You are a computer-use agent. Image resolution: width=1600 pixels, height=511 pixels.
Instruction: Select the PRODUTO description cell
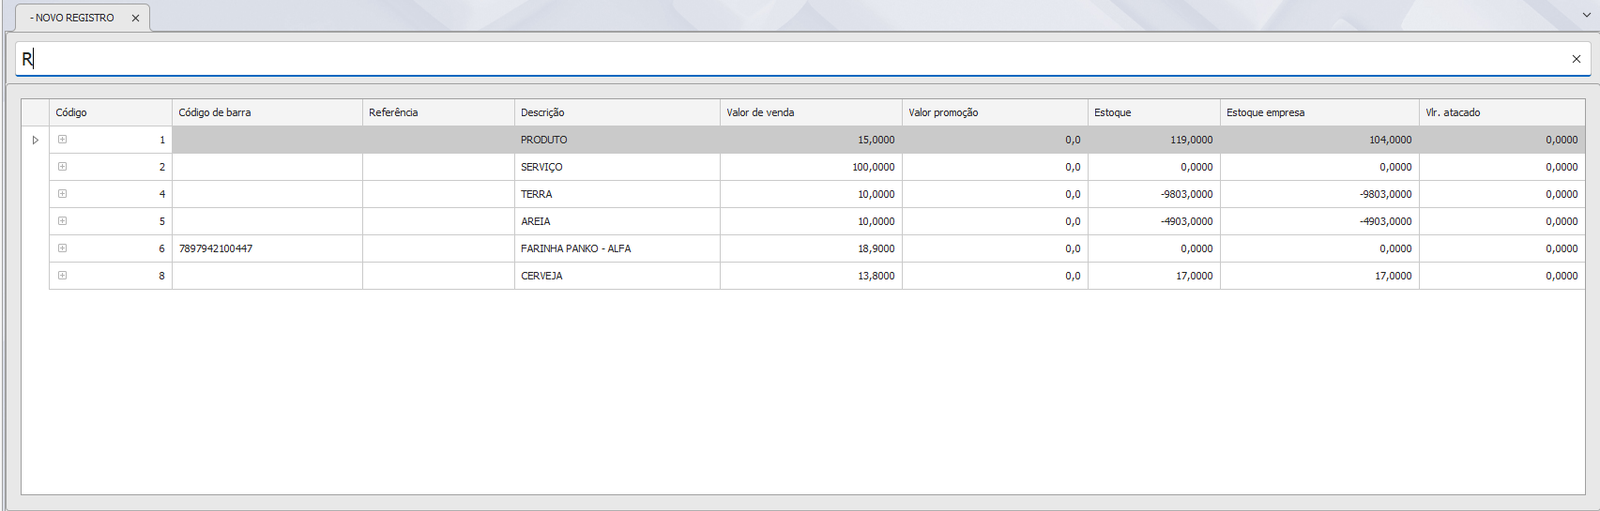[617, 140]
